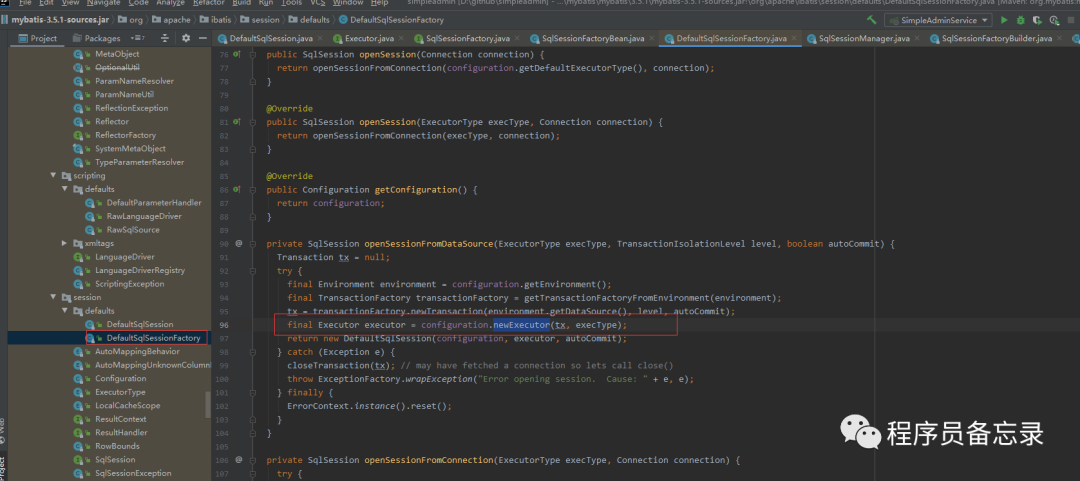
Task: Select the Project view tab
Action: click(x=37, y=38)
